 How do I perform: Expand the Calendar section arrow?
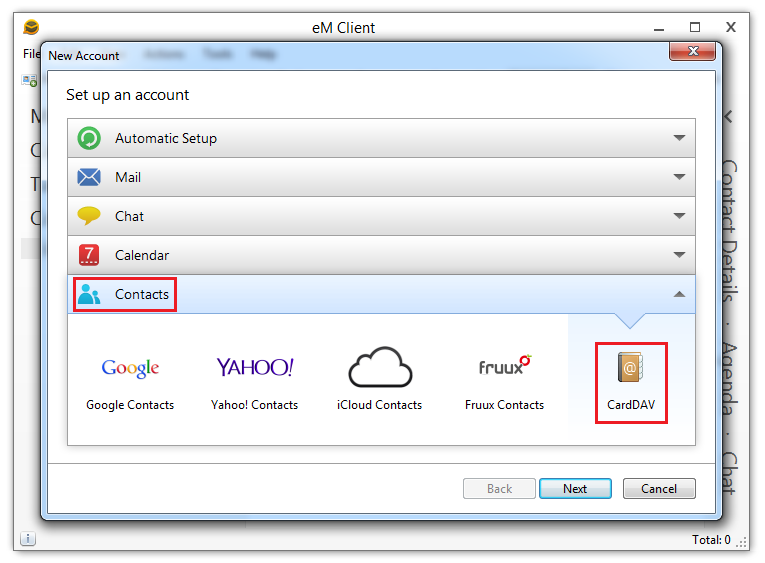click(679, 255)
